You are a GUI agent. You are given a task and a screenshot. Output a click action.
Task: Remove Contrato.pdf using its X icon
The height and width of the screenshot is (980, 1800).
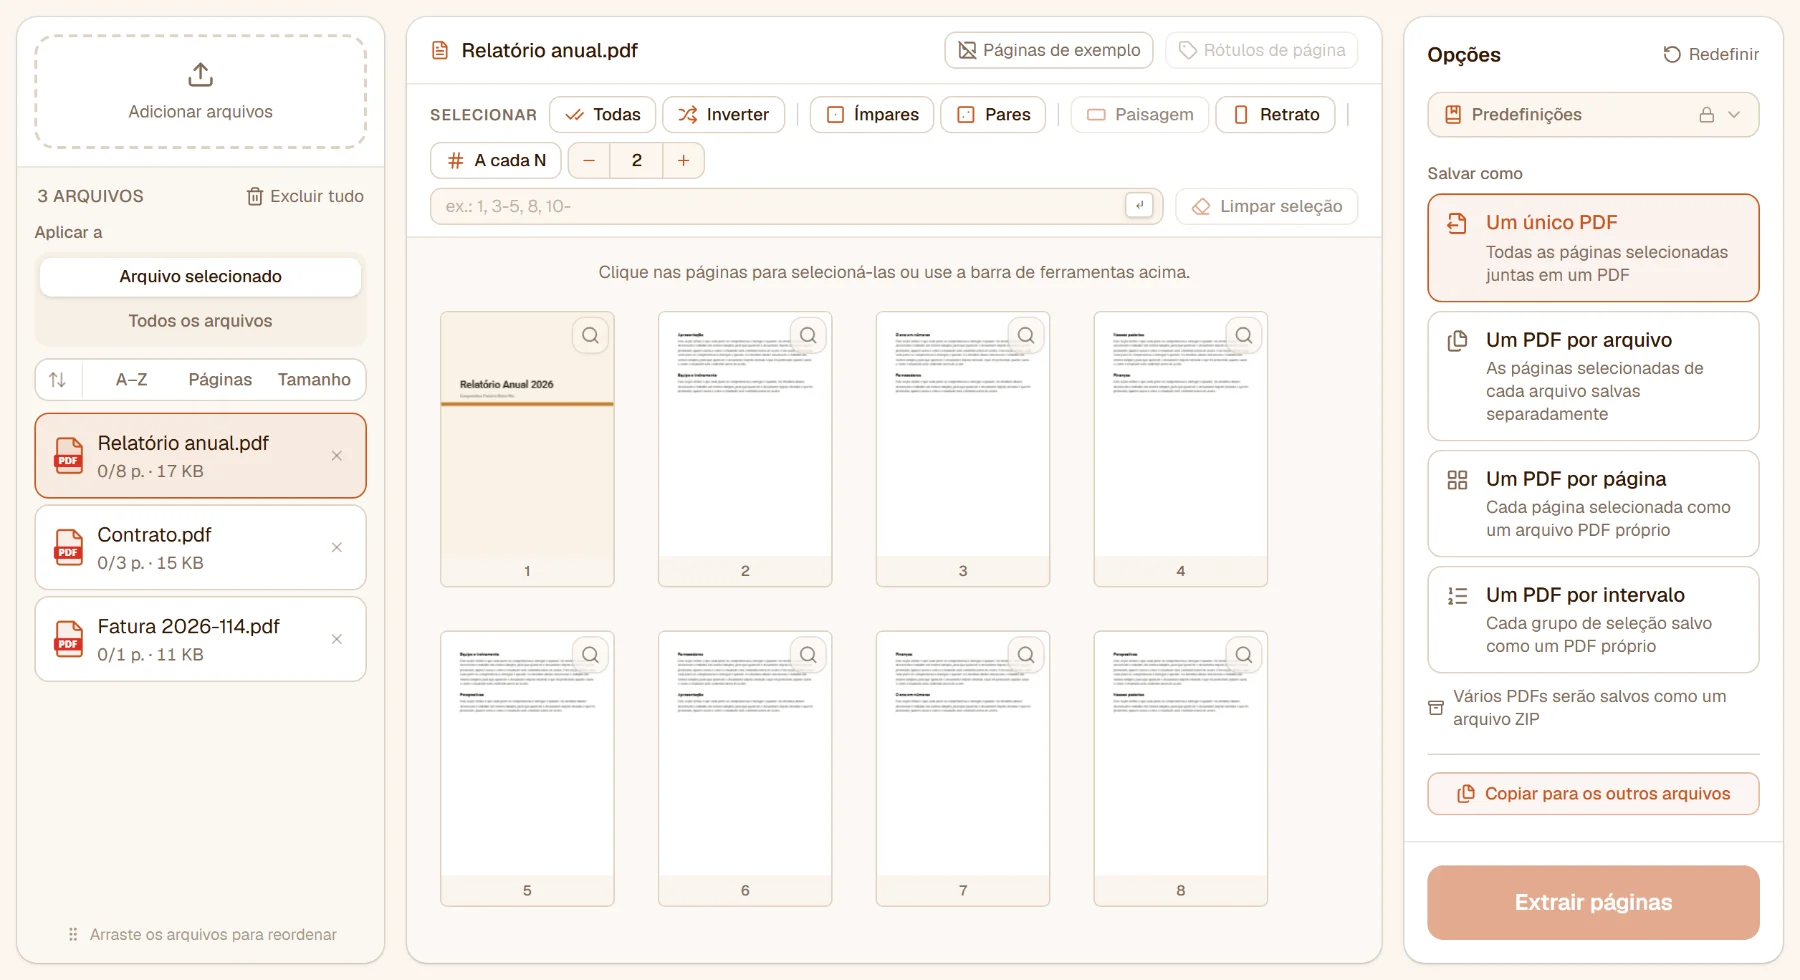click(x=337, y=548)
